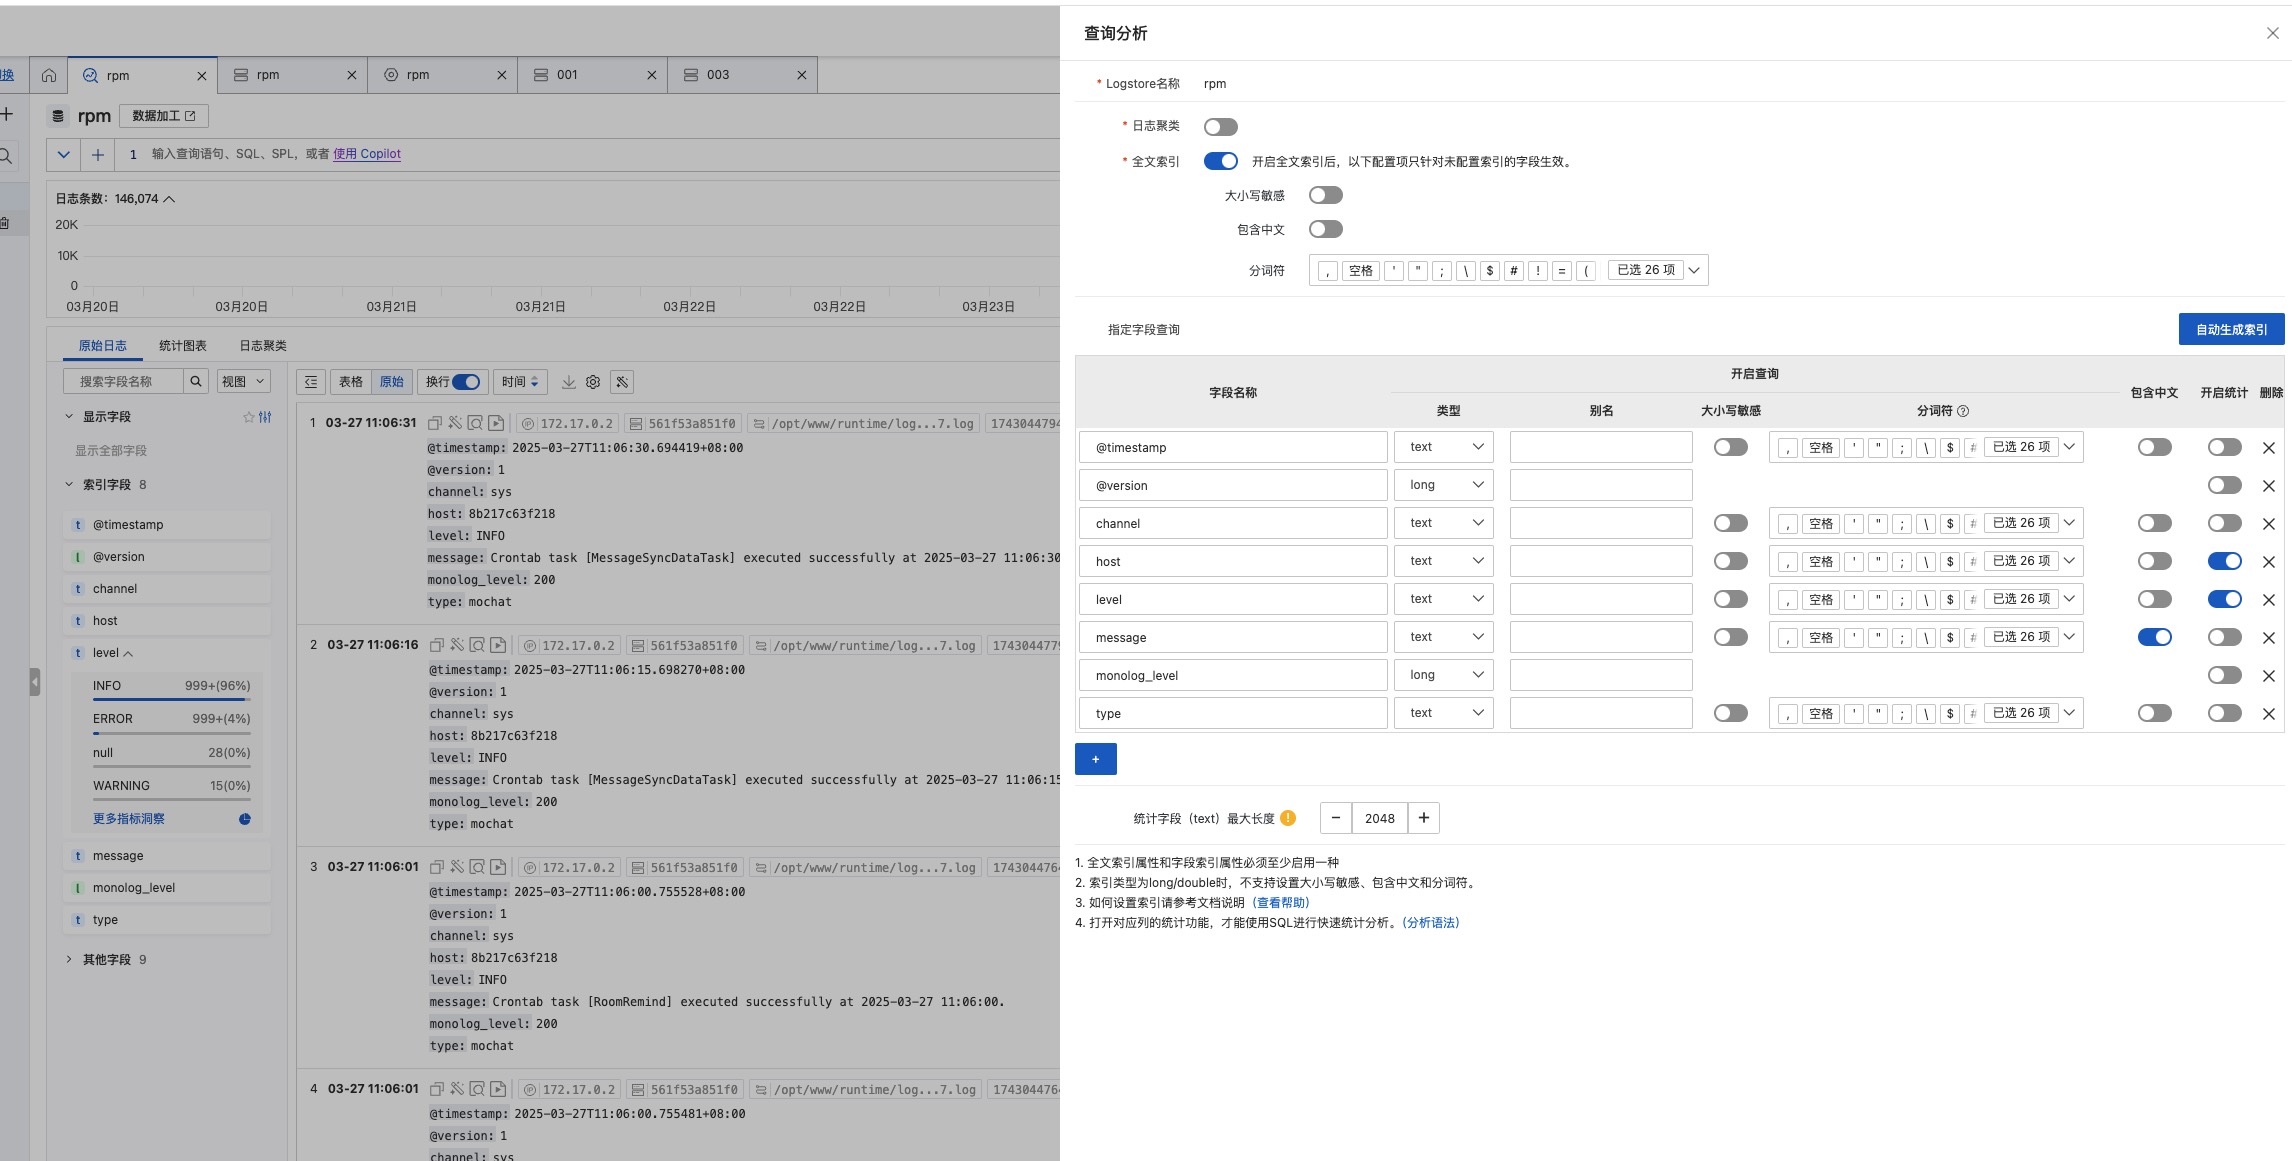
Task: Click the 自动生成索引 button
Action: coord(2231,329)
